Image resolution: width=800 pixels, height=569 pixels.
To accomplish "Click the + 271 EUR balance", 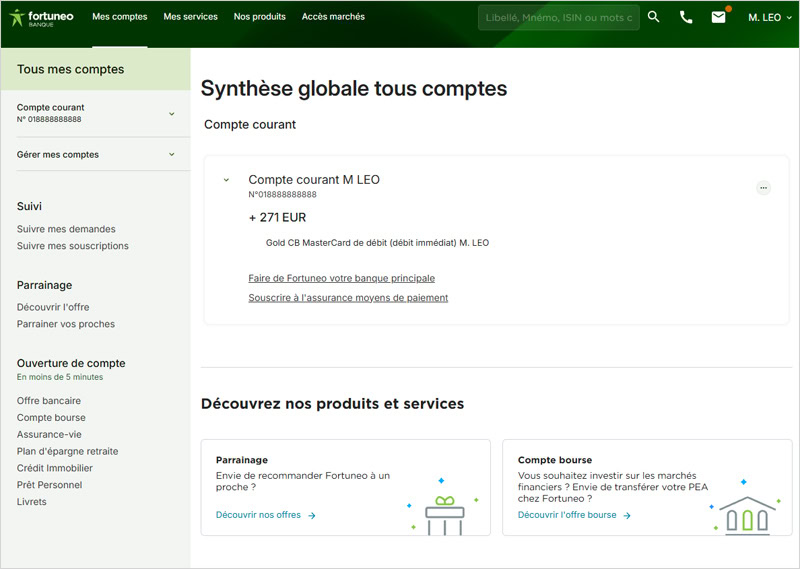I will (x=277, y=217).
